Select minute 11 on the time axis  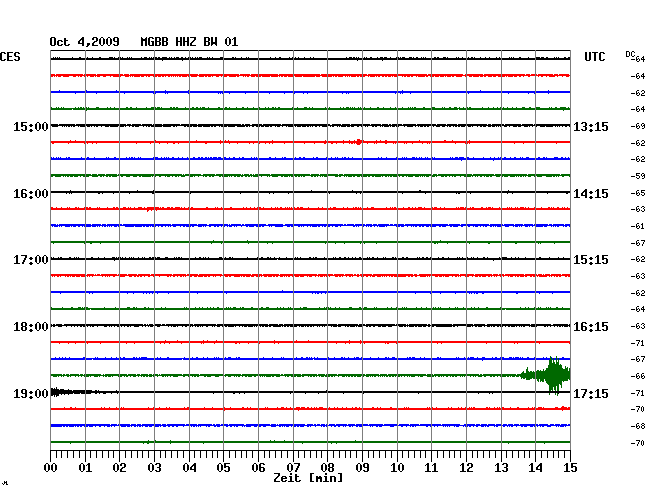tap(432, 468)
